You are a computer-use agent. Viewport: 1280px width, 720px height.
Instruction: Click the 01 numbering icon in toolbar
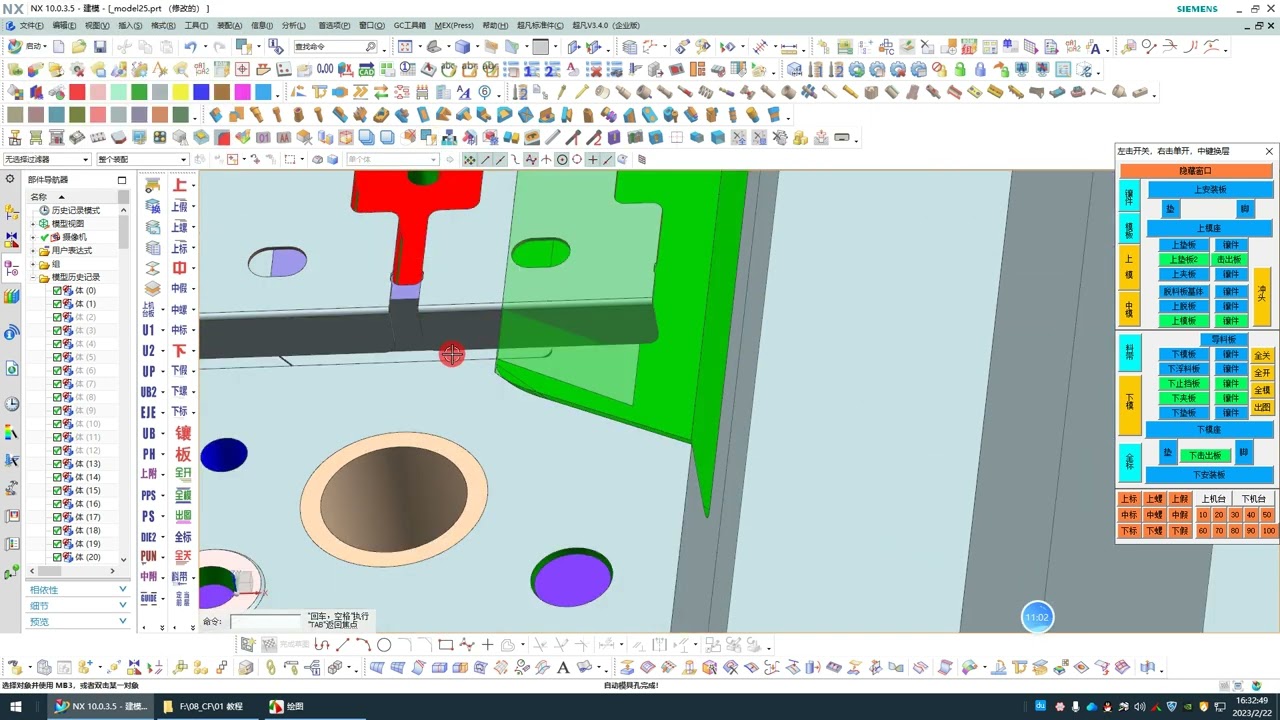click(x=263, y=138)
